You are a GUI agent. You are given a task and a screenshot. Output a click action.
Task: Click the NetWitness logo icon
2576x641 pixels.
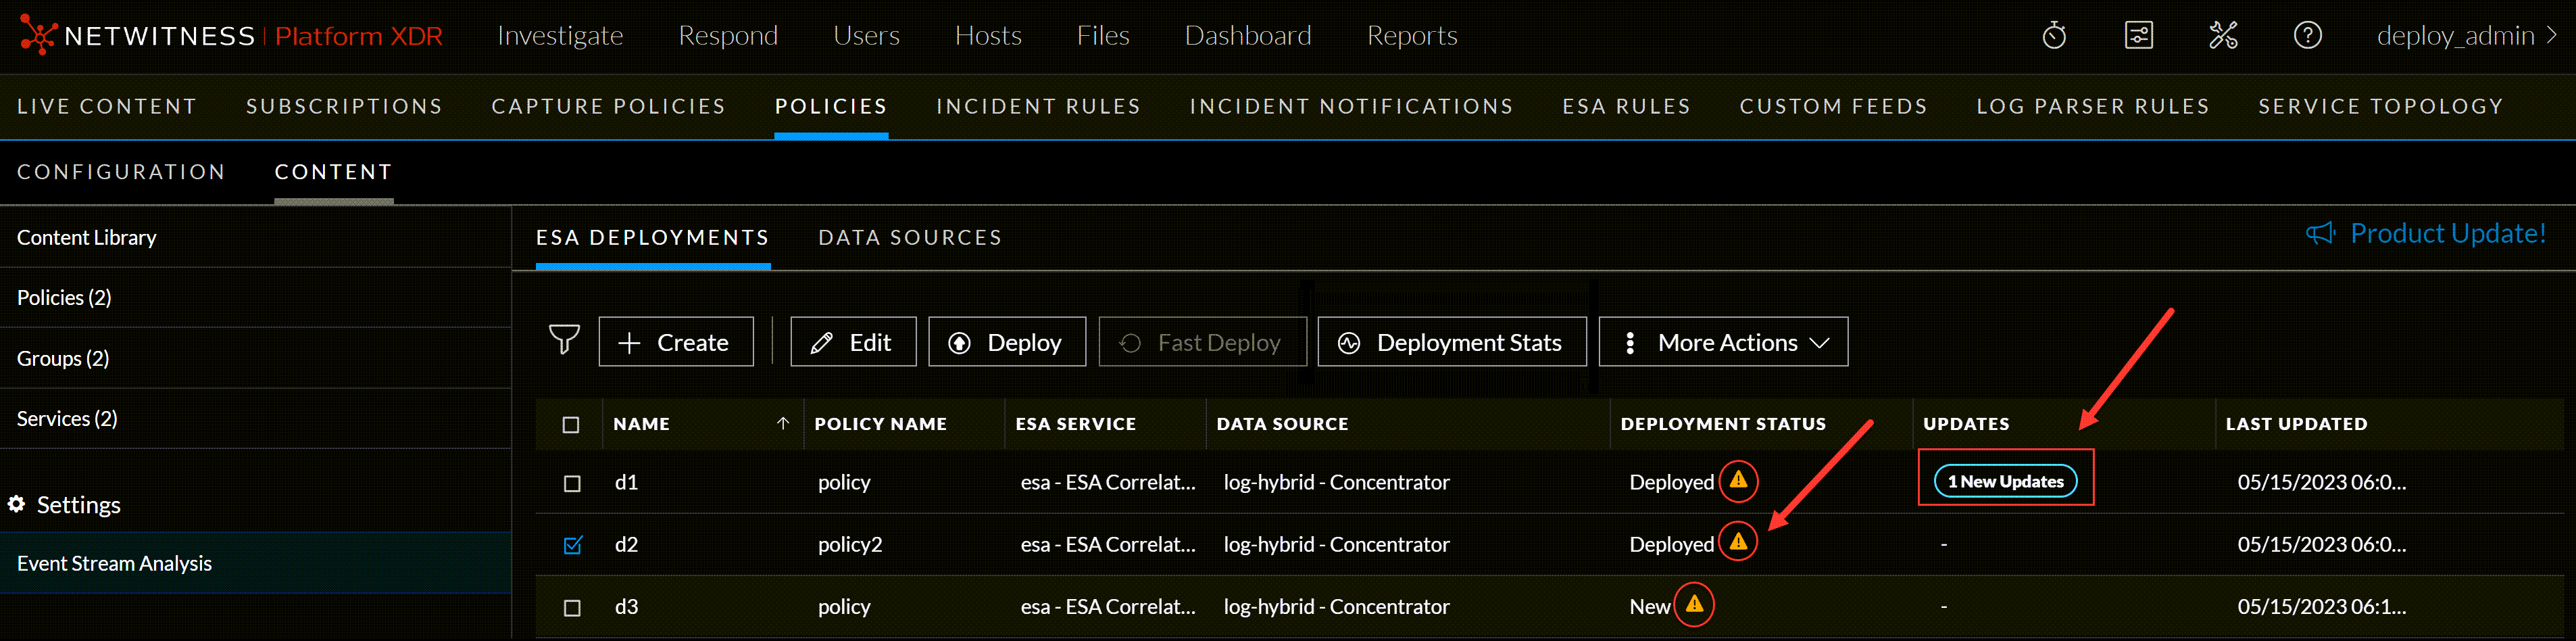(x=38, y=35)
